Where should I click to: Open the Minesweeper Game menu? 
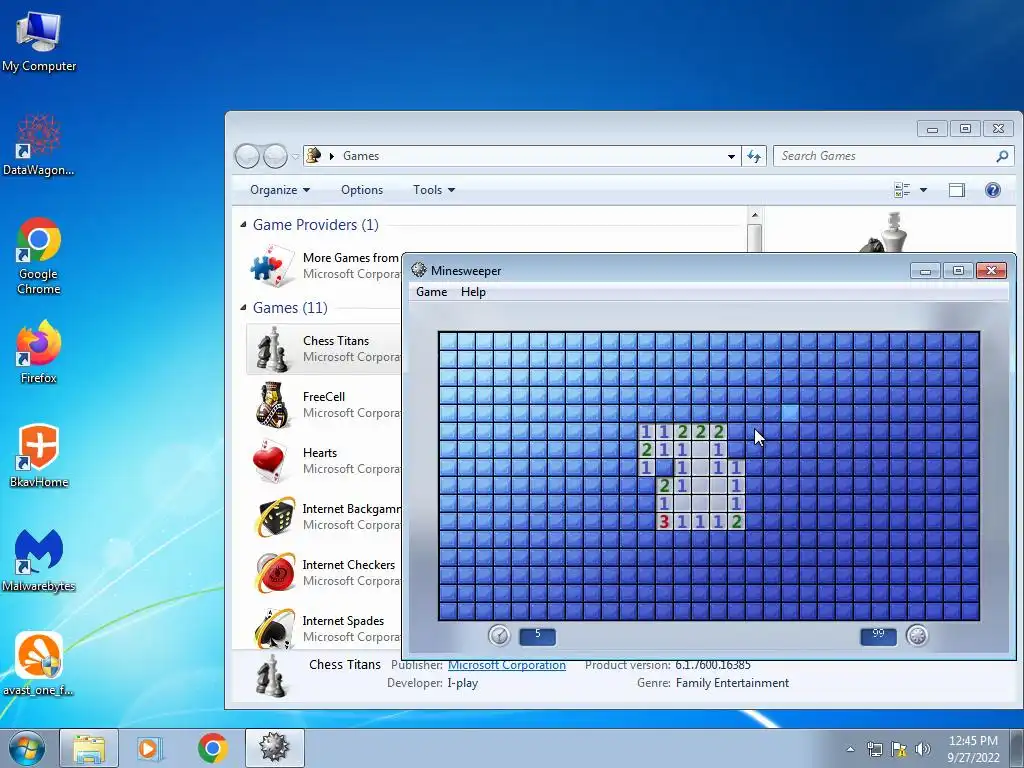(432, 292)
